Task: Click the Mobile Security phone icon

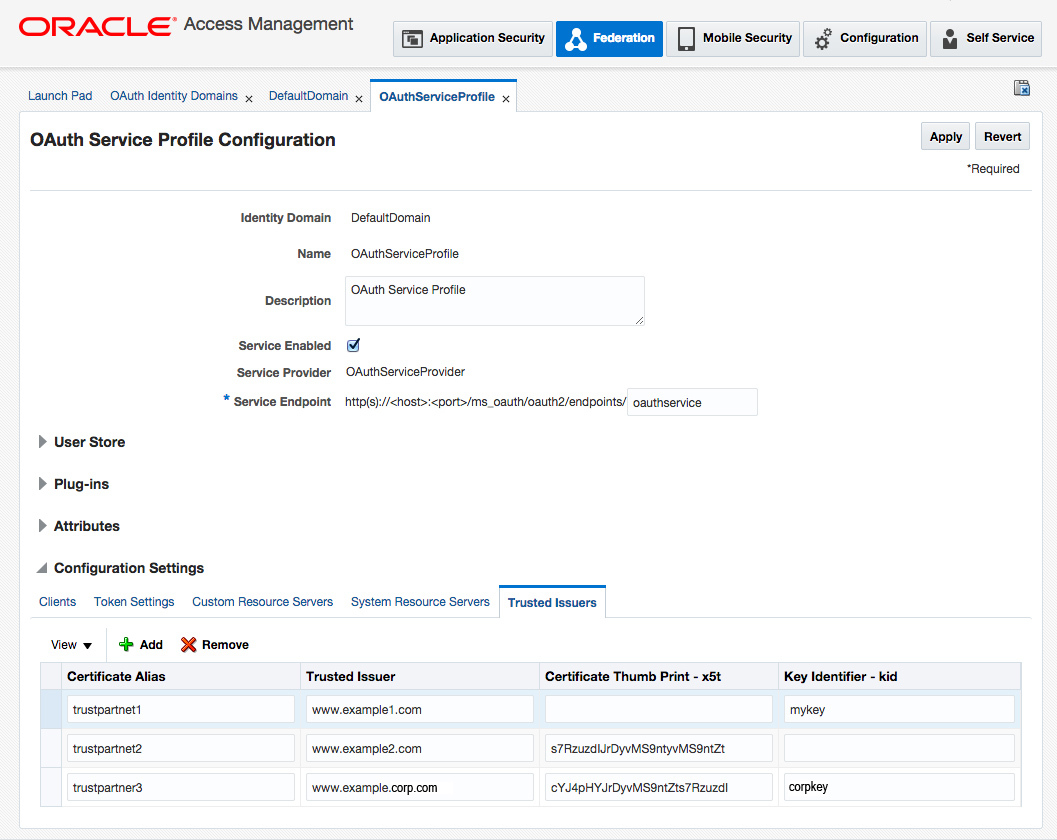Action: coord(686,39)
